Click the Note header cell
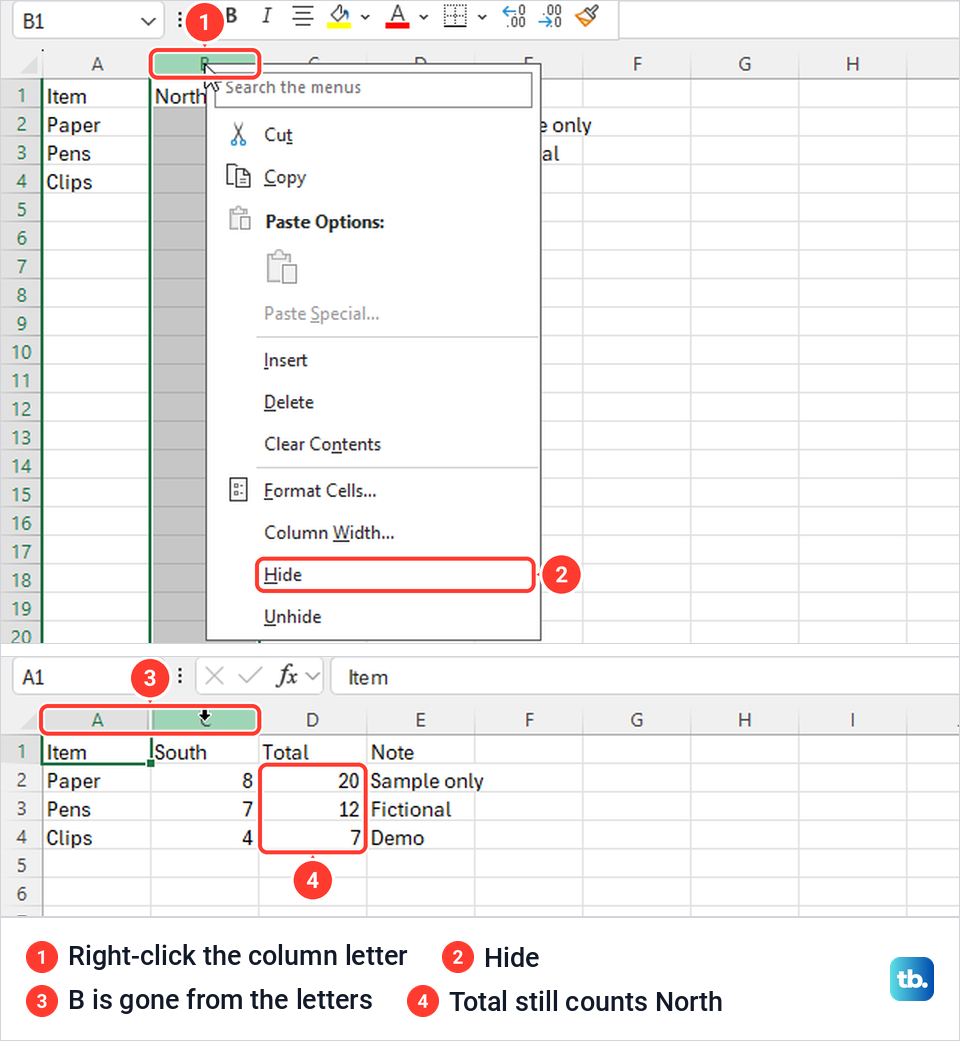960x1041 pixels. click(420, 752)
